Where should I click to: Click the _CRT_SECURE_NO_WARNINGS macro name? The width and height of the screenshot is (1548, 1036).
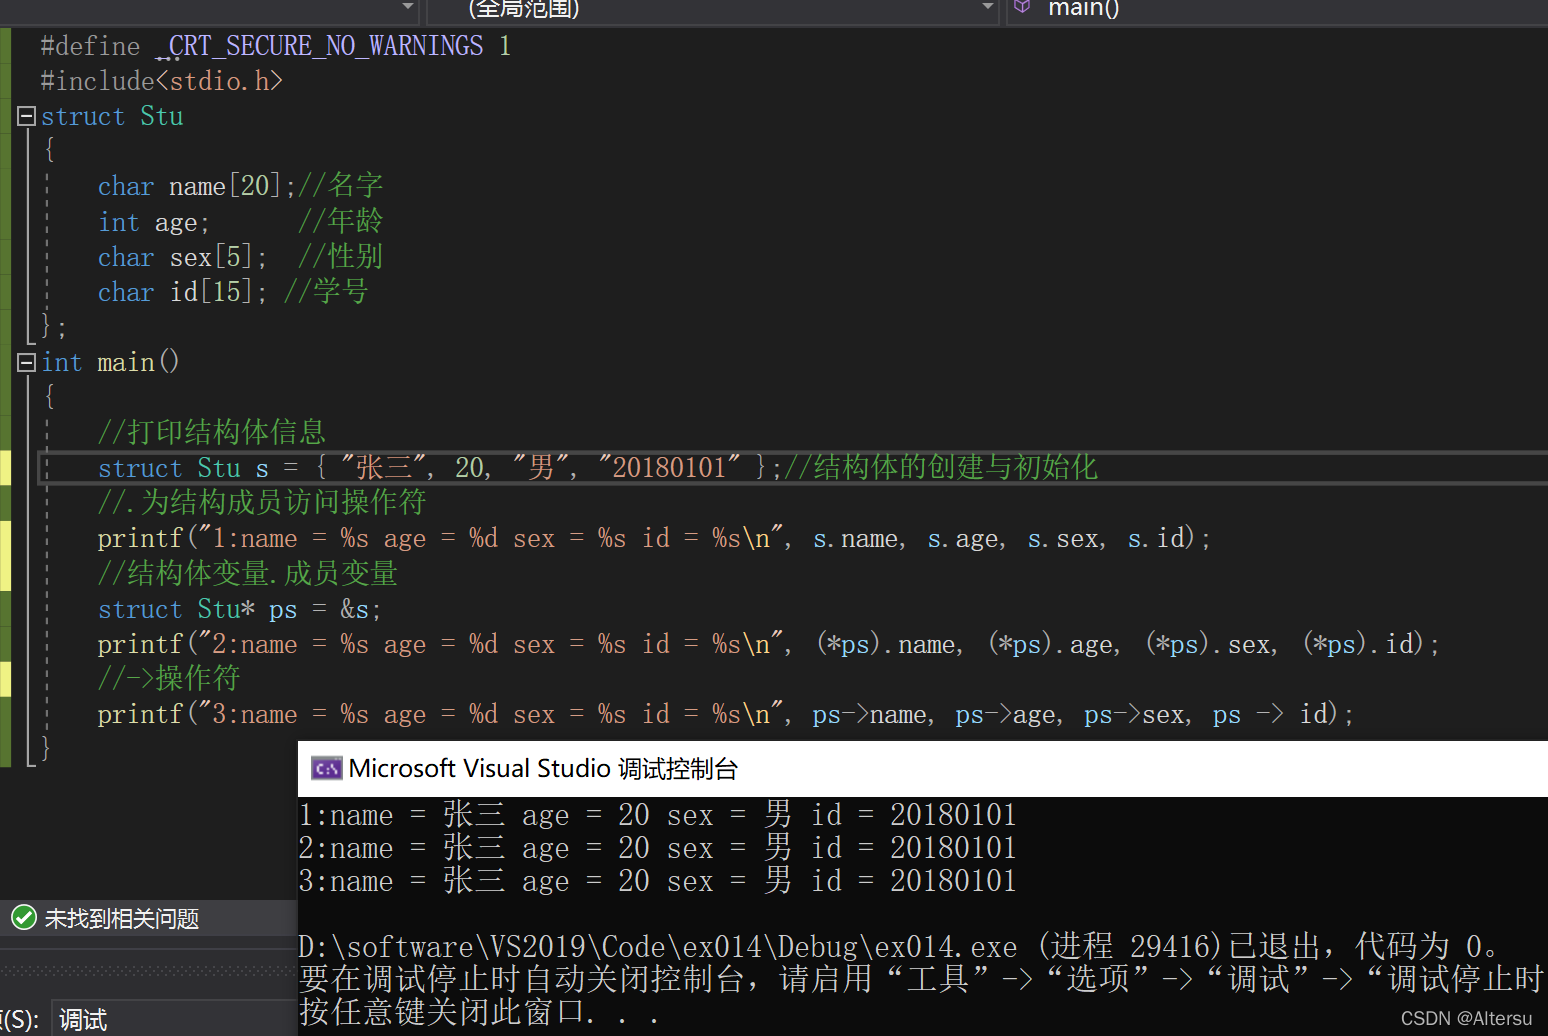[x=320, y=46]
